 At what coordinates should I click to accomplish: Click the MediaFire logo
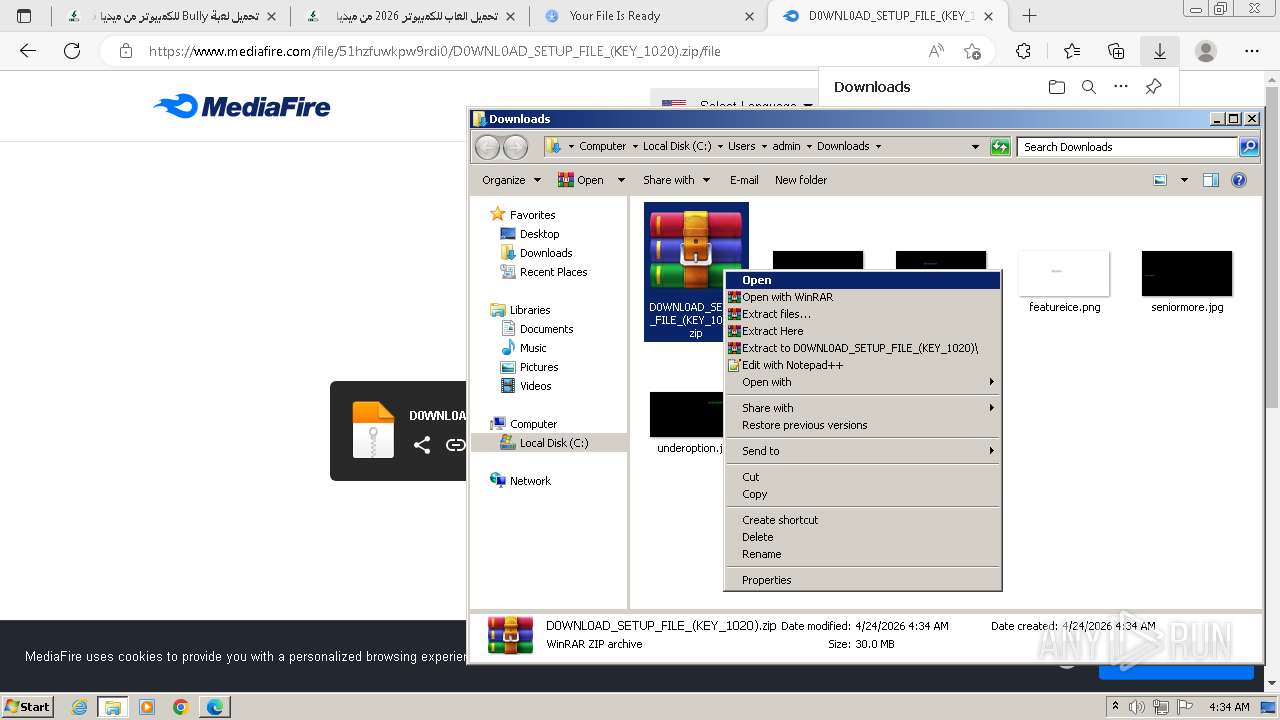[x=242, y=106]
